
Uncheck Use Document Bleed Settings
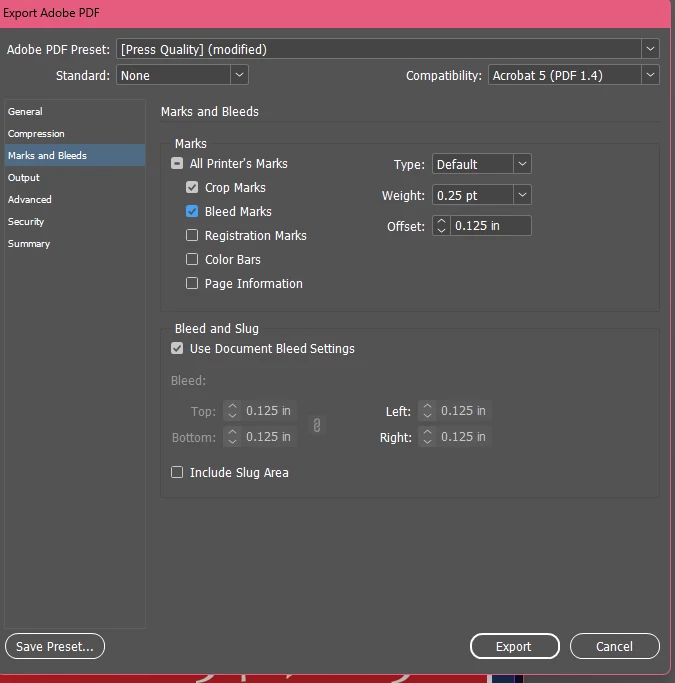[x=177, y=348]
